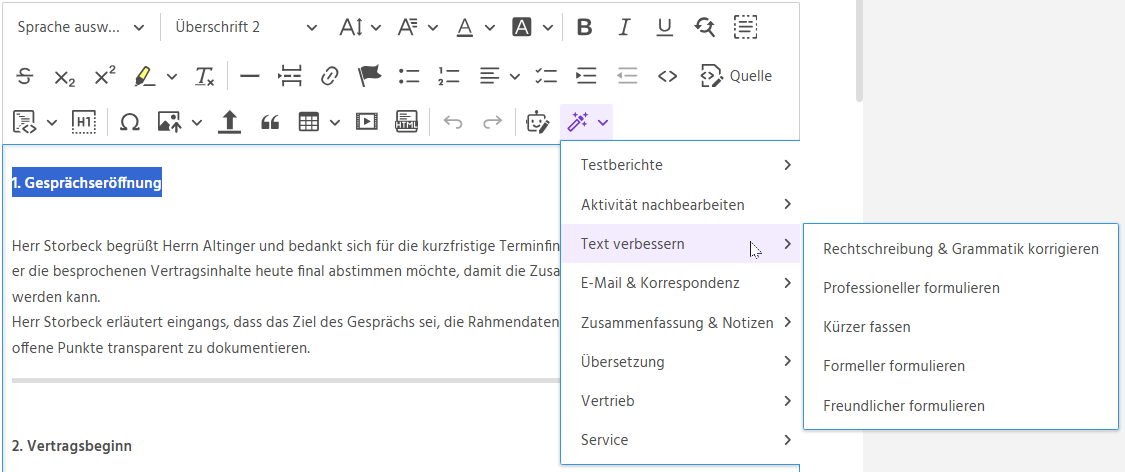The width and height of the screenshot is (1125, 472).
Task: Click the flag anchor icon
Action: [369, 76]
